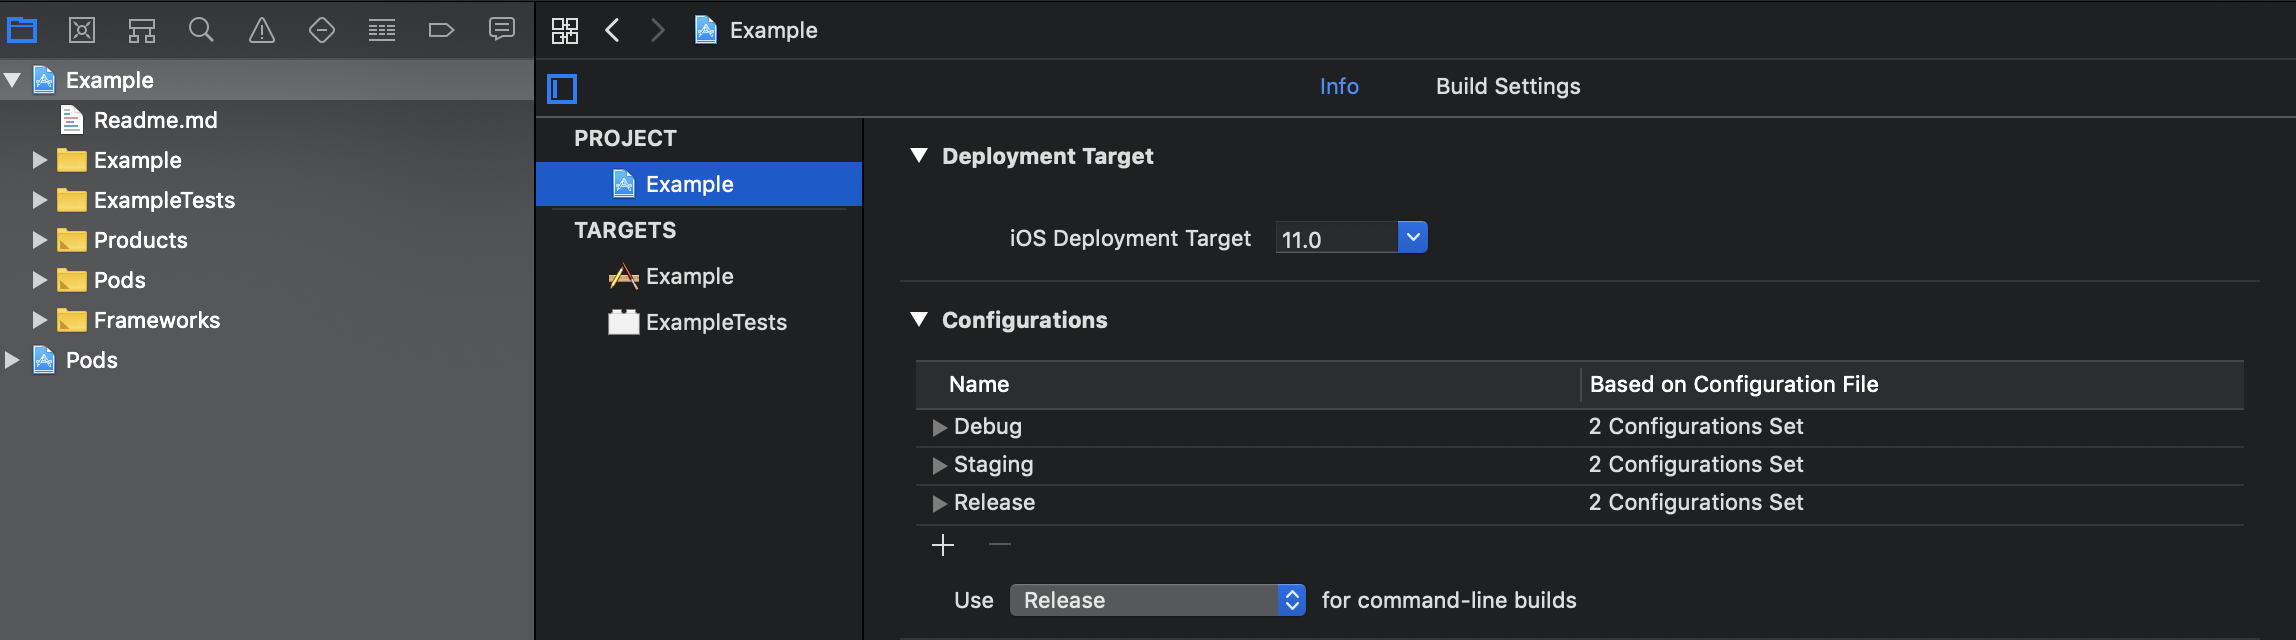Click Release's 2 Configurations Set cell
The width and height of the screenshot is (2296, 640).
[x=1696, y=503]
